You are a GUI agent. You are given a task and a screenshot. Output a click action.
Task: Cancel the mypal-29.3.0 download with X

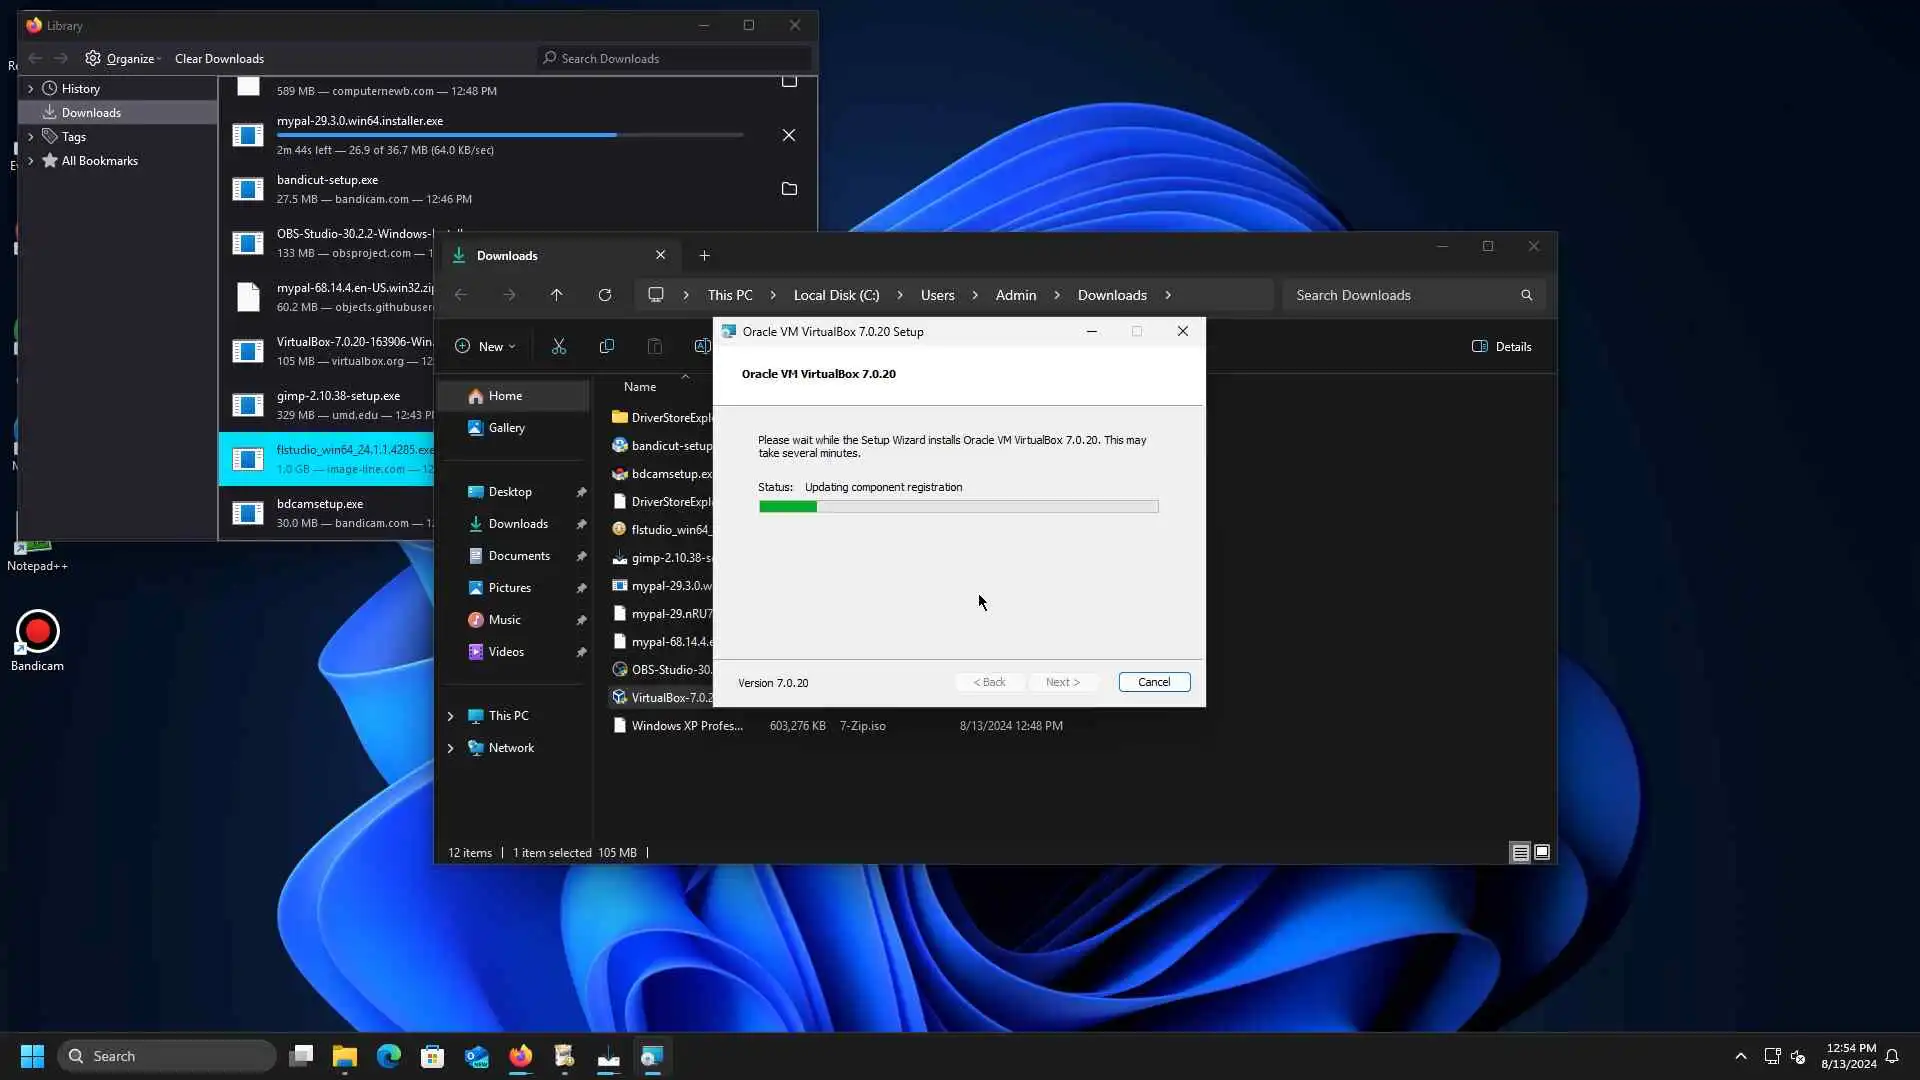789,135
